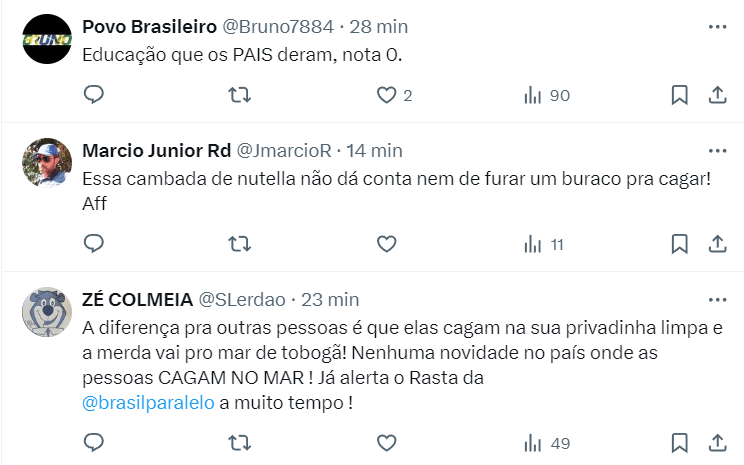View analytics showing 90 views

(546, 95)
